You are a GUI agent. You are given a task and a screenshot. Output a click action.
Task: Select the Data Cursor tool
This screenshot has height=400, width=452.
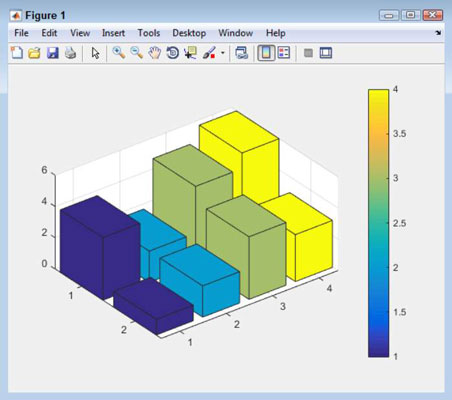coord(191,53)
